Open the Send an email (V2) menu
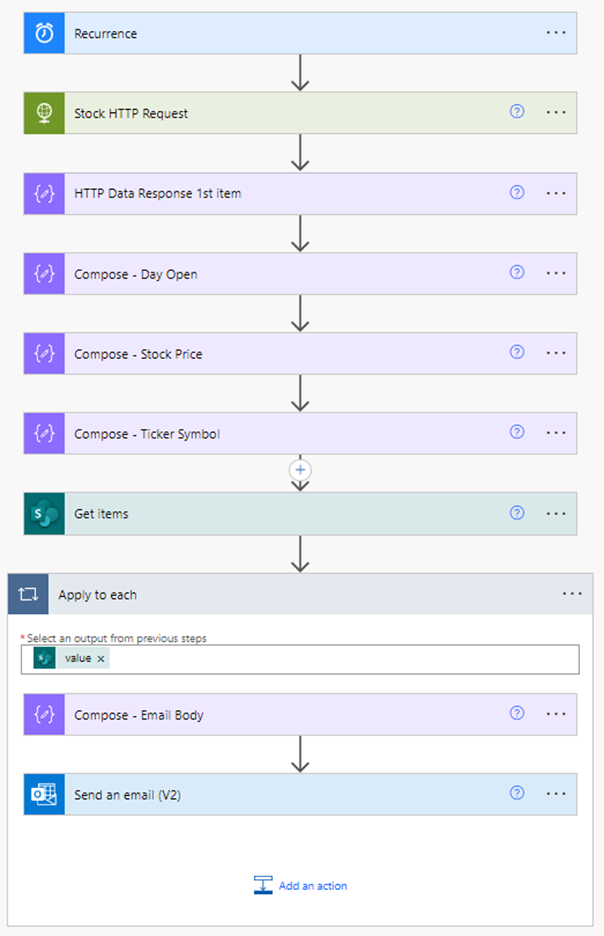 tap(556, 793)
